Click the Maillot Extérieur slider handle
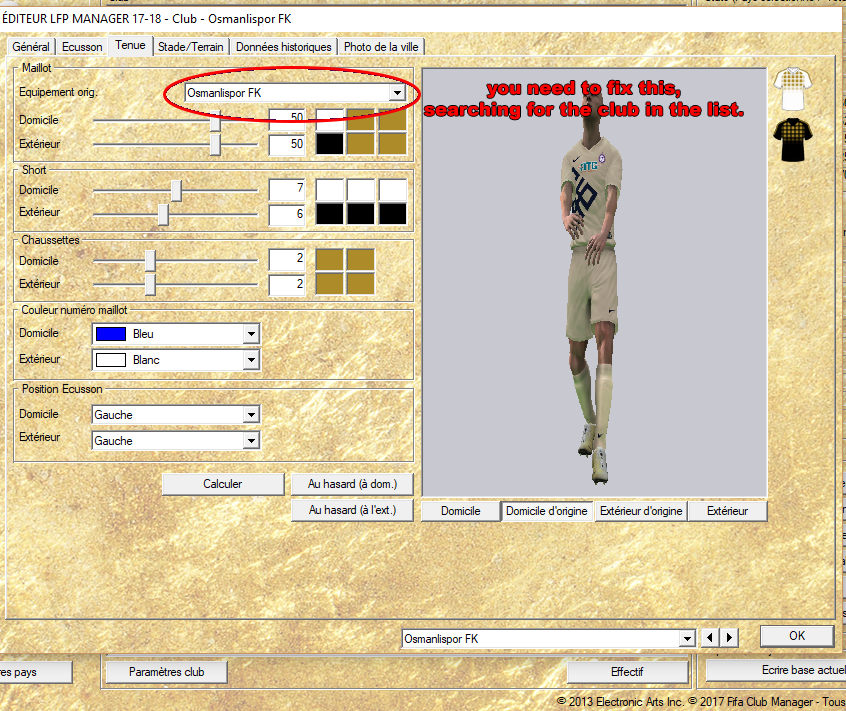Screen dimensions: 846x711 (215, 145)
